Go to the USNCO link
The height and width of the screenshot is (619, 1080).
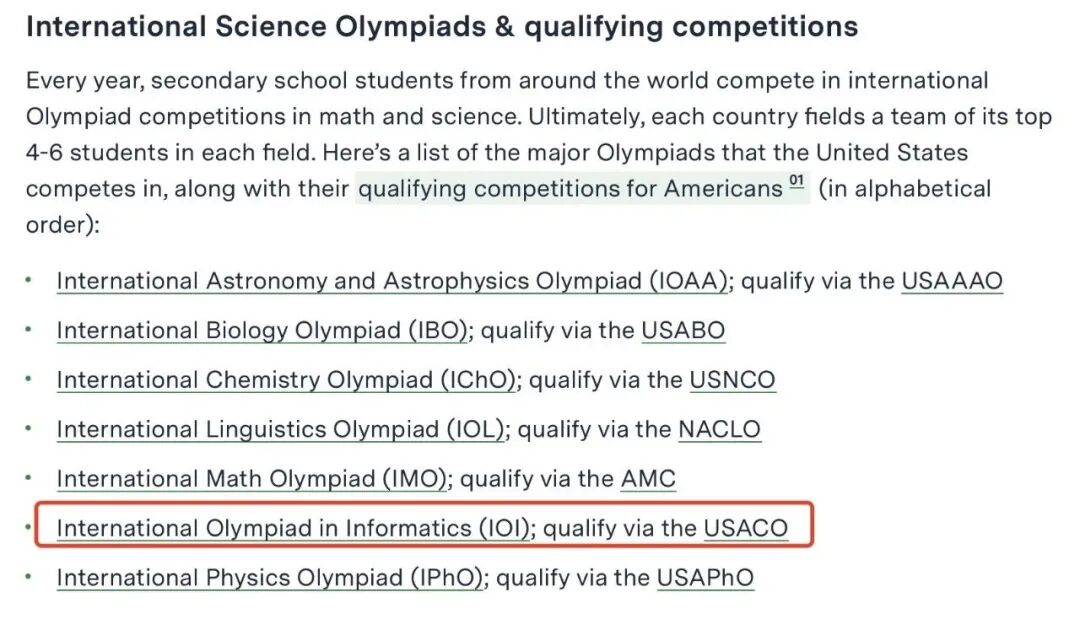[x=732, y=381]
